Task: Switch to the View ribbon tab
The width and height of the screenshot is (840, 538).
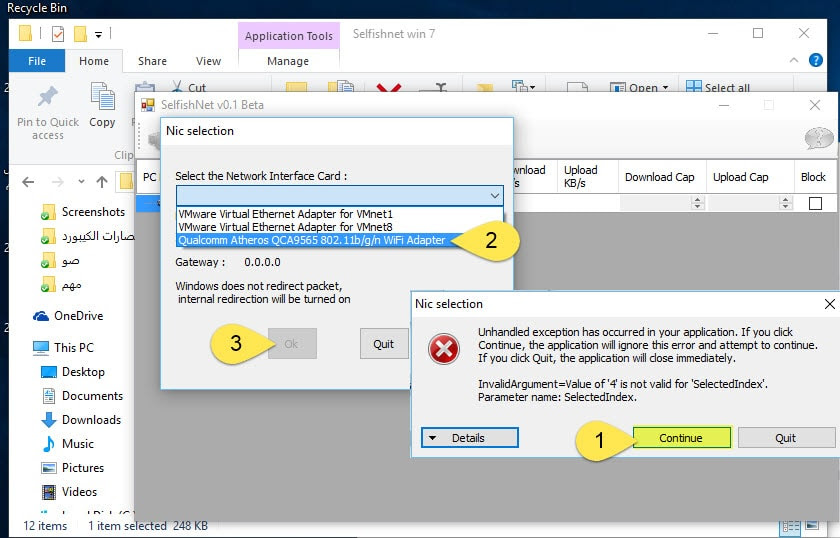Action: click(x=208, y=61)
